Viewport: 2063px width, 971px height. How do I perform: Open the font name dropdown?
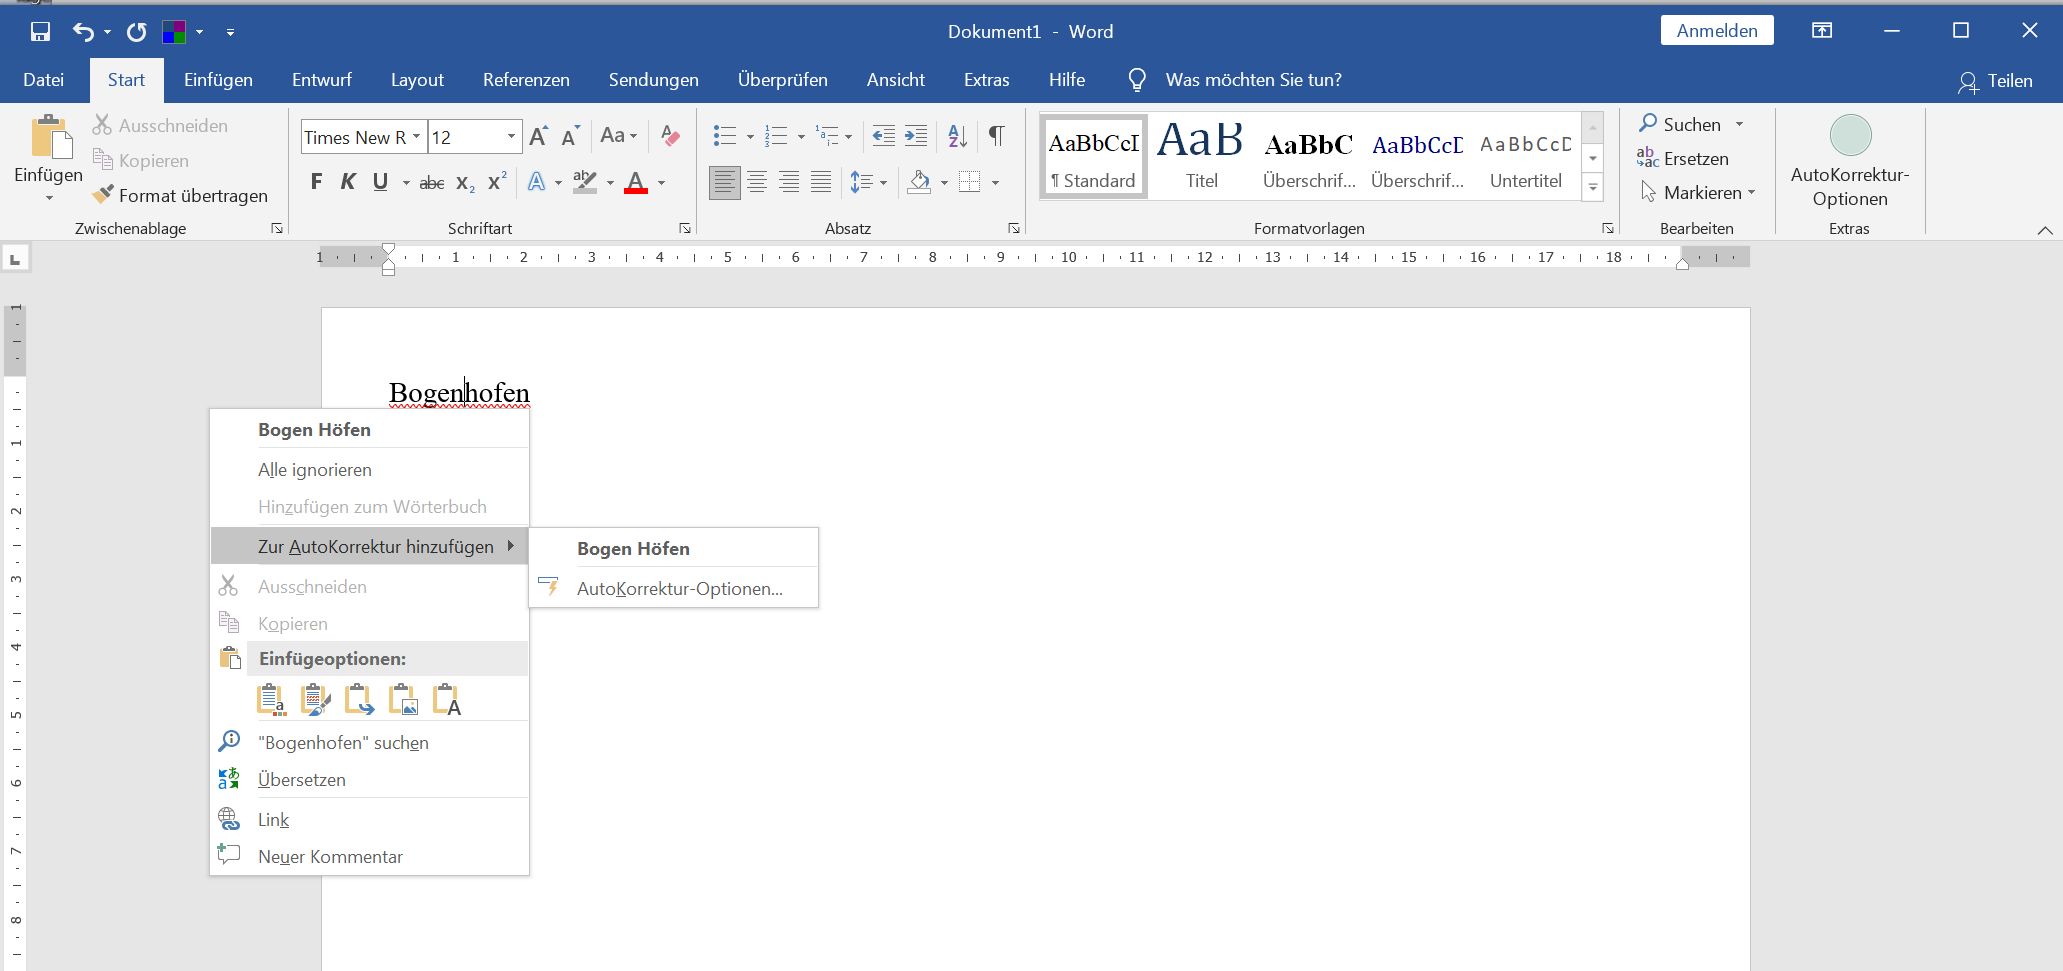(417, 137)
